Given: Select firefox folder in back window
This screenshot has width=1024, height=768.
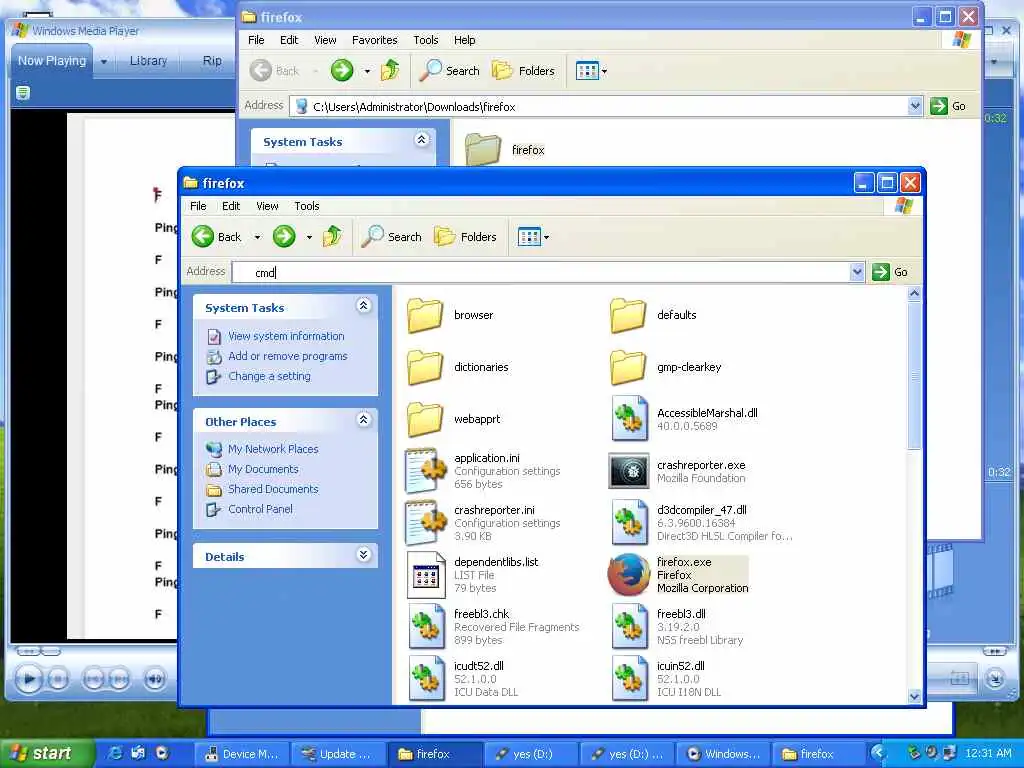Looking at the screenshot, I should tap(483, 150).
